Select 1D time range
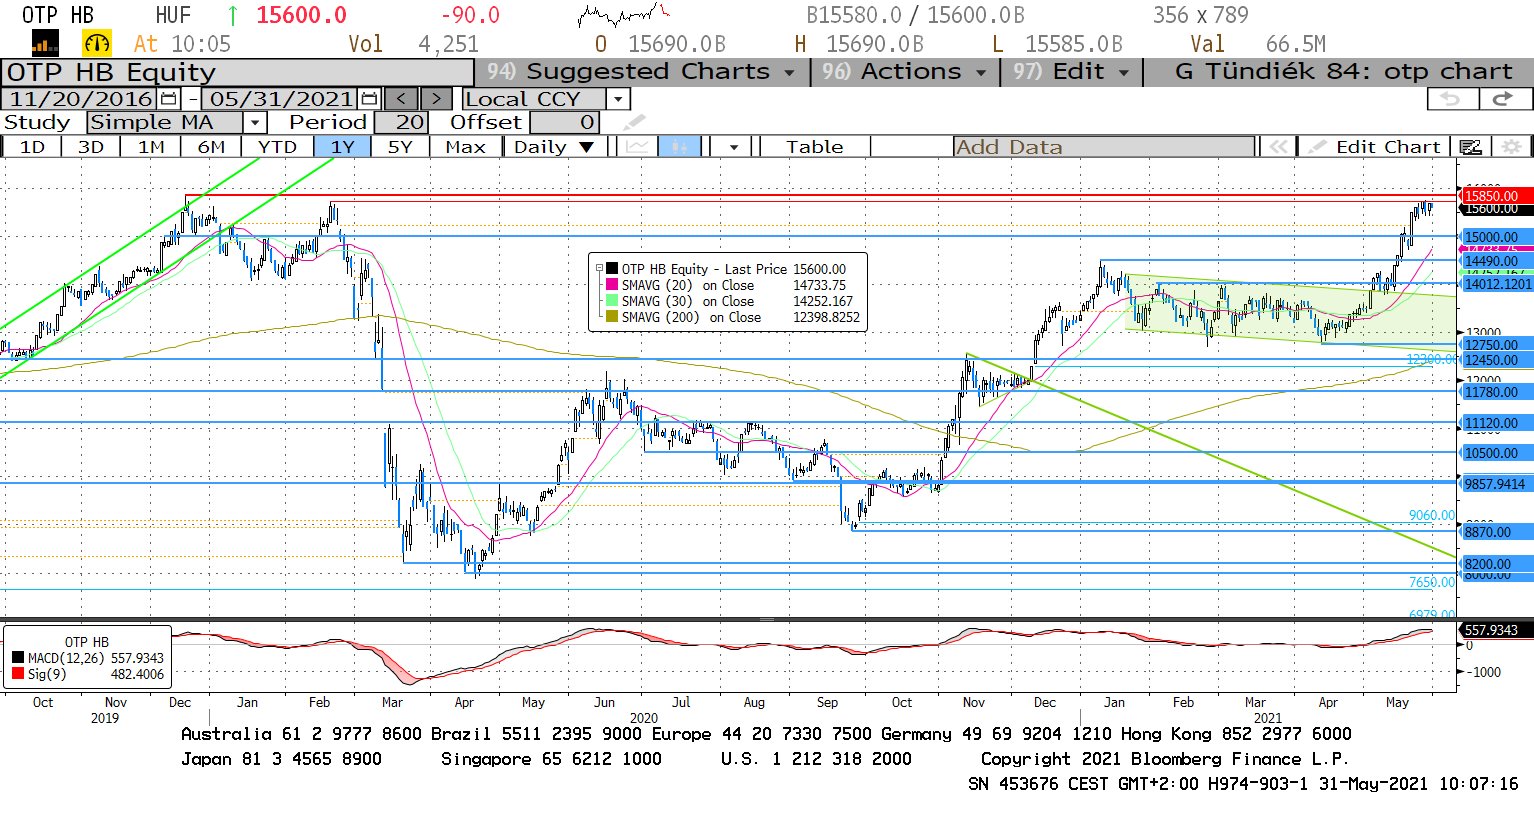Screen dimensions: 1534x813 point(32,147)
